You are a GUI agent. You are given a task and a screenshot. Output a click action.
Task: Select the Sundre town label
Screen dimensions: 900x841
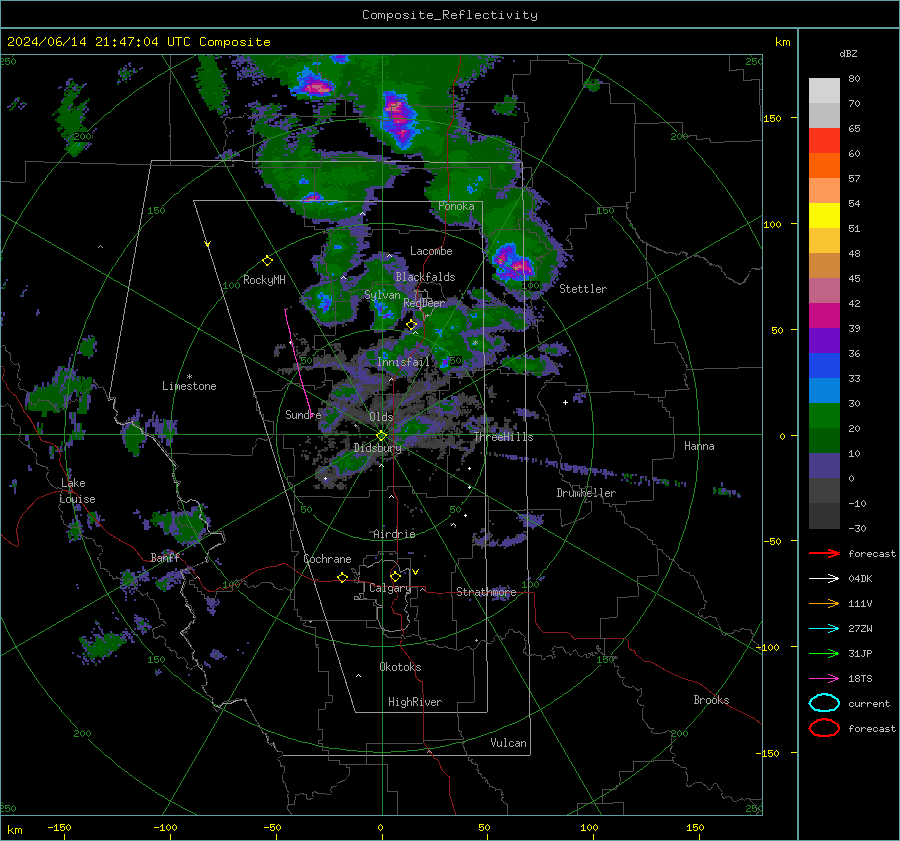[x=303, y=414]
